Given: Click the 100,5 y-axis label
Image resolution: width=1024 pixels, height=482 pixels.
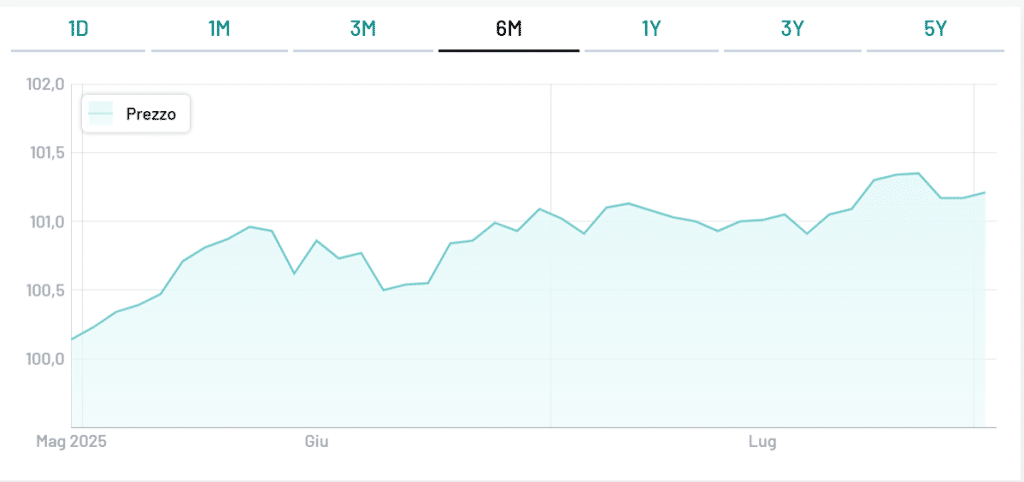Looking at the screenshot, I should click(x=46, y=290).
